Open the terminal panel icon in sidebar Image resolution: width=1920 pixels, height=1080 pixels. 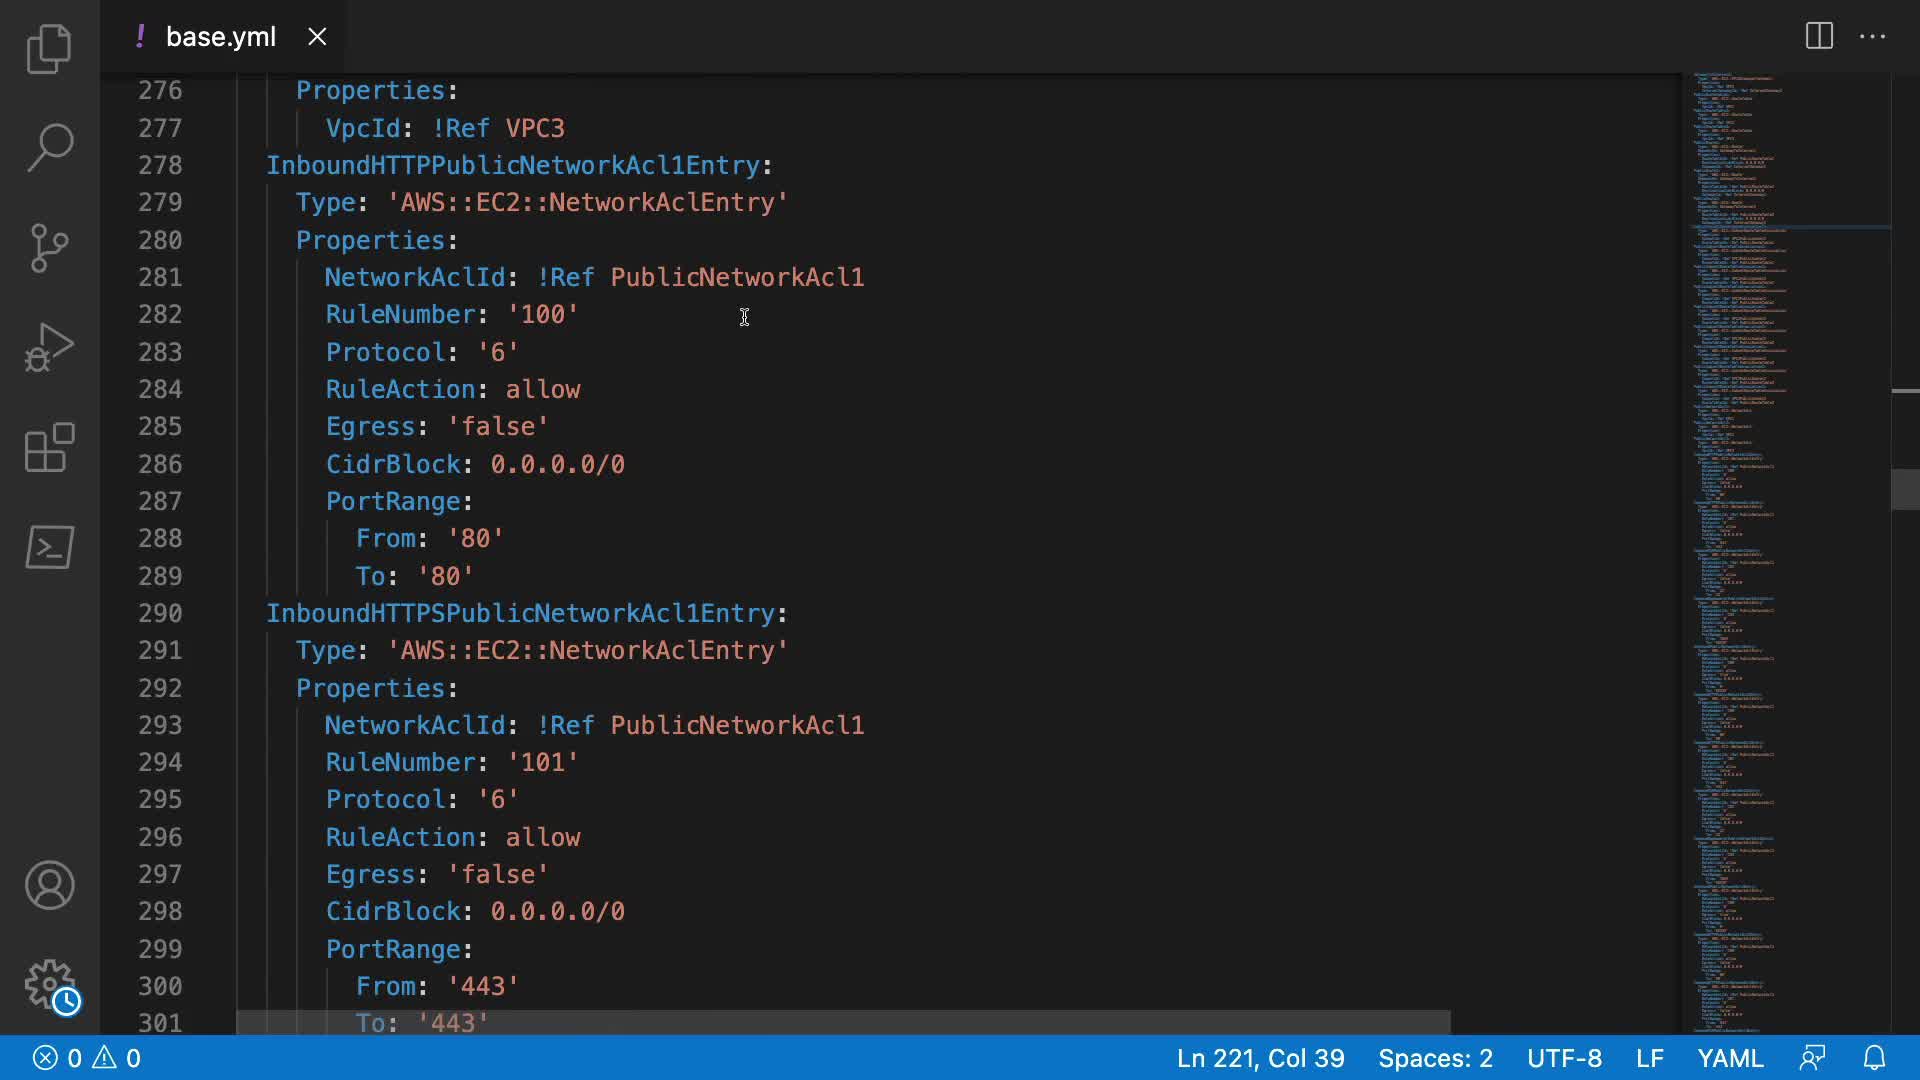tap(49, 547)
